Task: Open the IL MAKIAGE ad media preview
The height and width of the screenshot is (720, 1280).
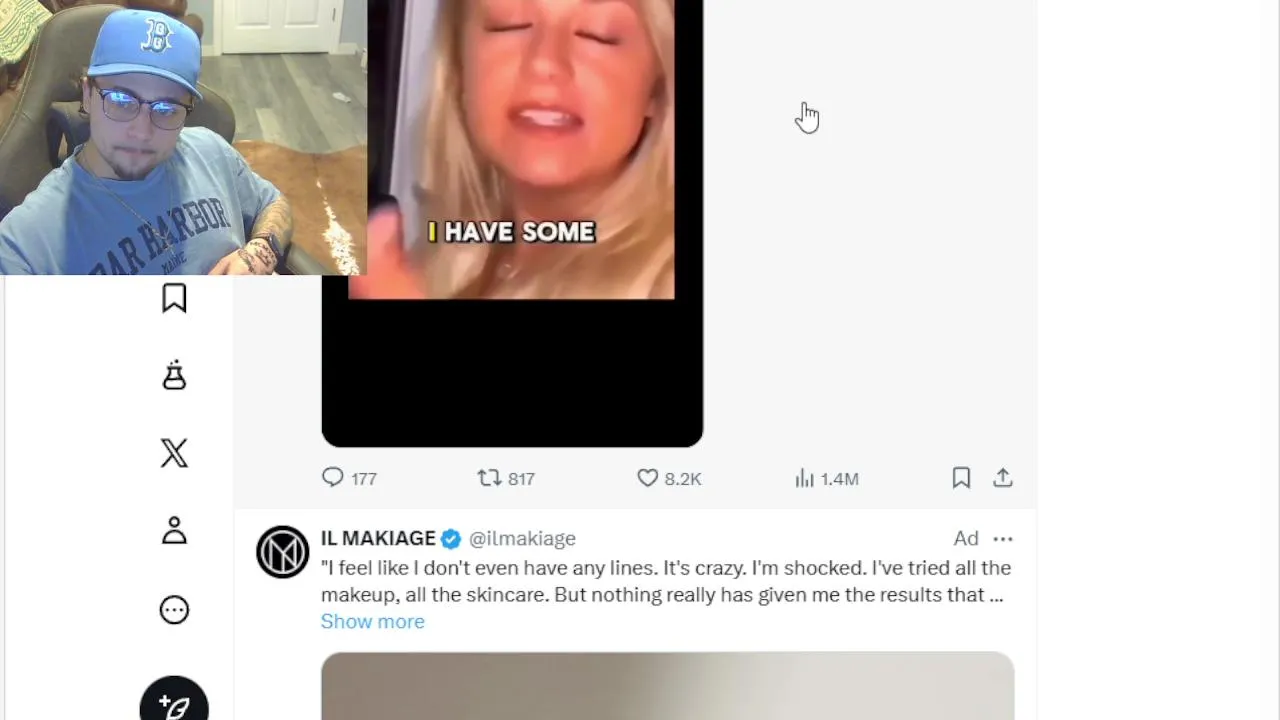Action: pos(667,686)
